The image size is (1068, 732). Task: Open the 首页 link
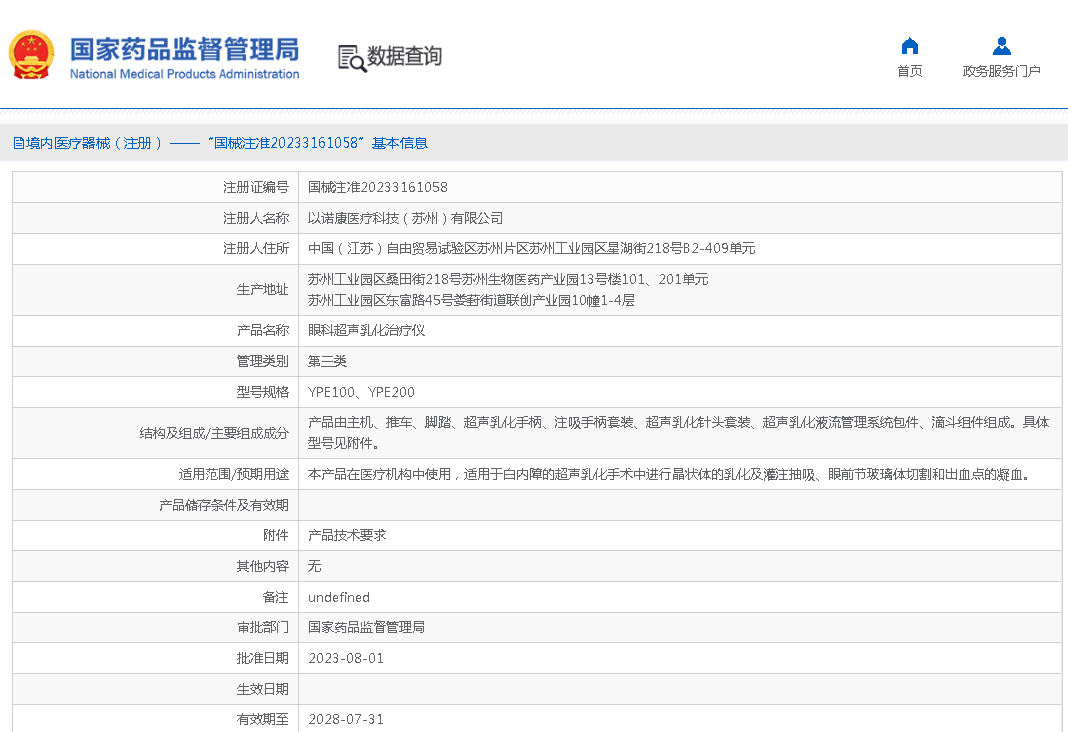(909, 71)
